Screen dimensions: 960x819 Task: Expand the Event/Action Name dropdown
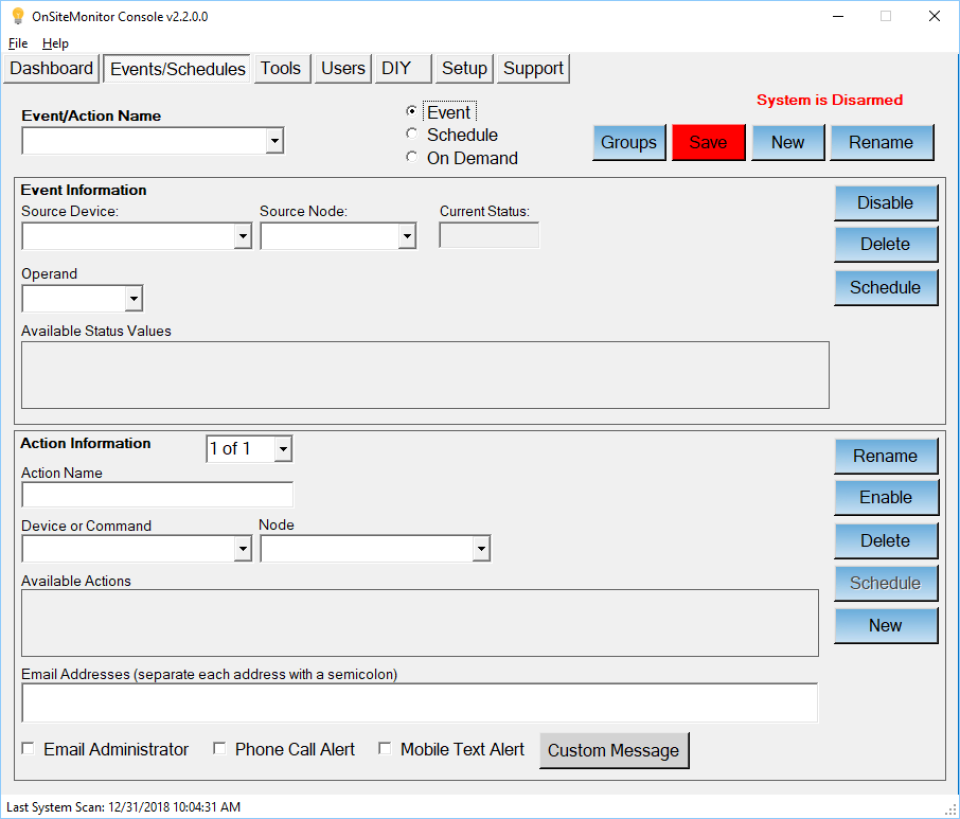coord(274,141)
